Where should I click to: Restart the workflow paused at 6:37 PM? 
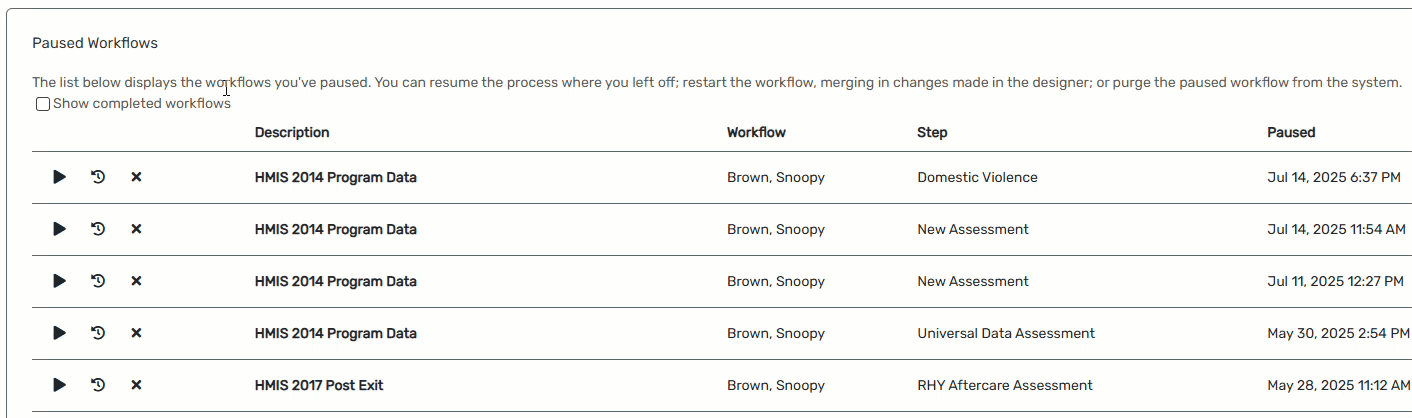click(98, 177)
